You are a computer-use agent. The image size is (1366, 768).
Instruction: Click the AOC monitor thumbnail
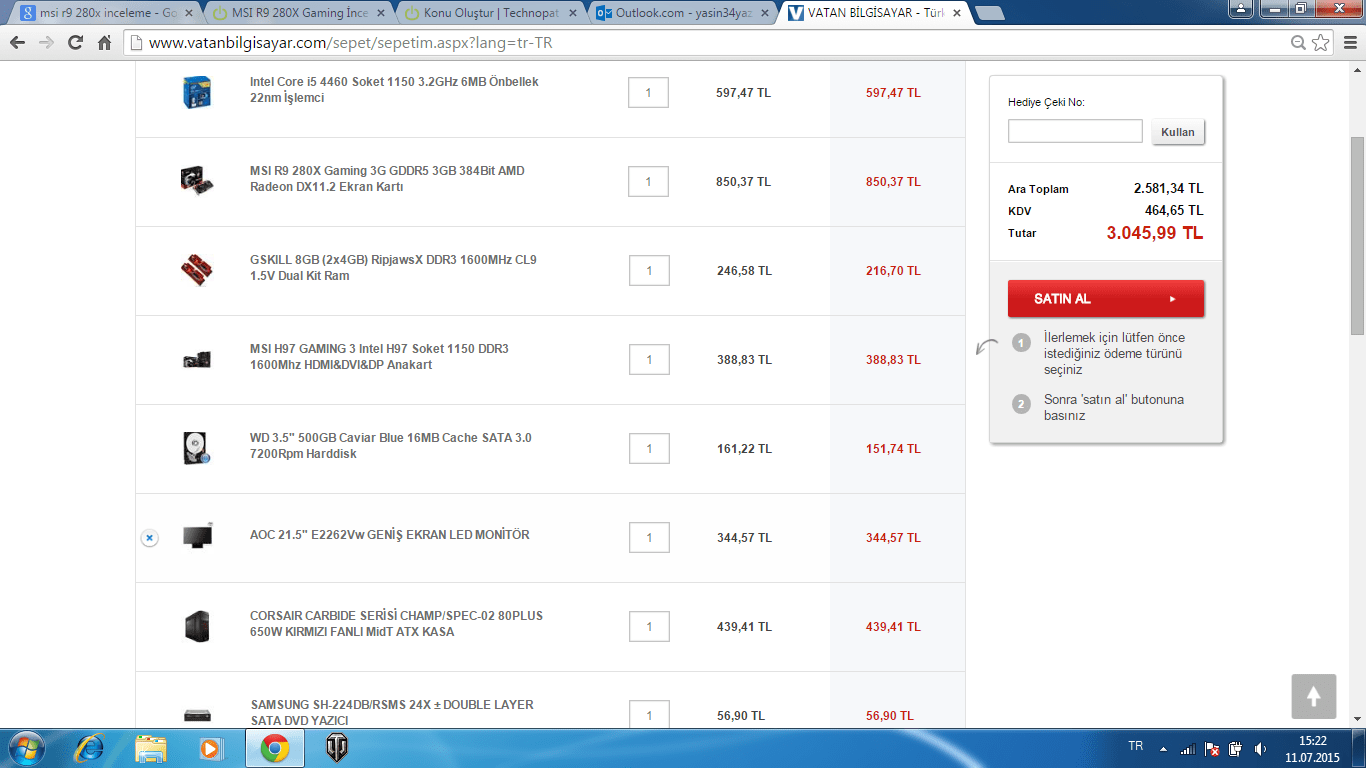197,537
